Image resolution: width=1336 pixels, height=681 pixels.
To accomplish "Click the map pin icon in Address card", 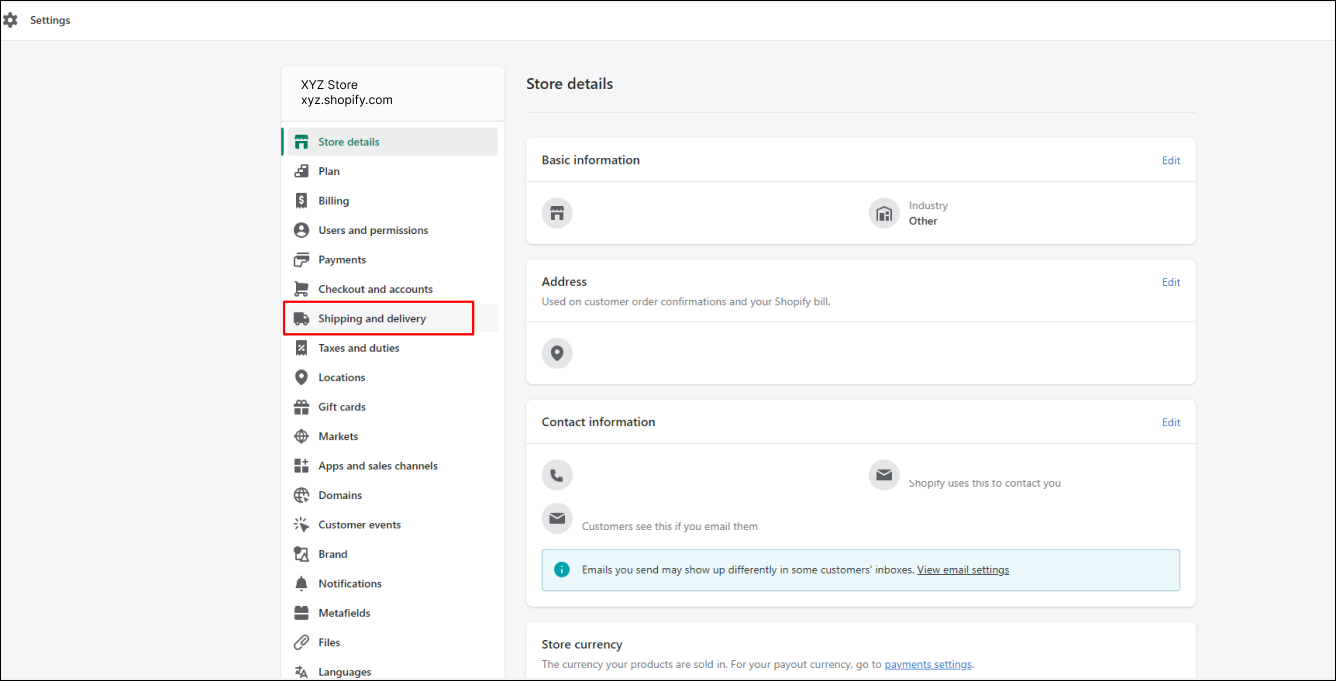I will (557, 353).
